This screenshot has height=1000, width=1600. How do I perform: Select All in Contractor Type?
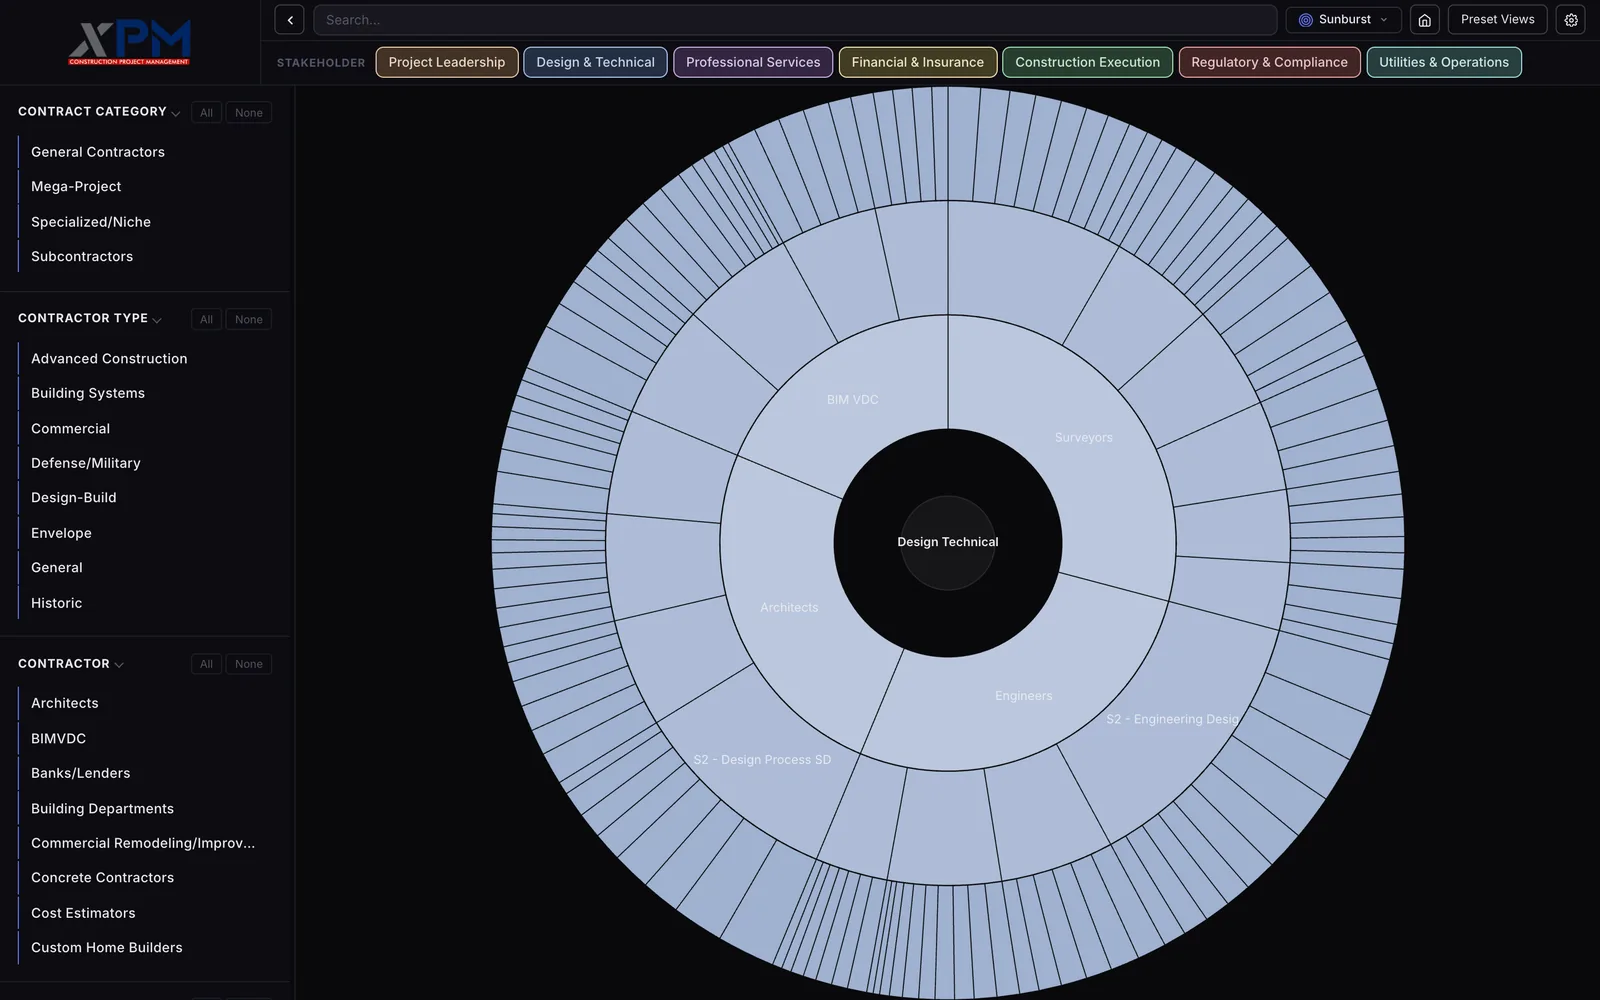click(206, 320)
